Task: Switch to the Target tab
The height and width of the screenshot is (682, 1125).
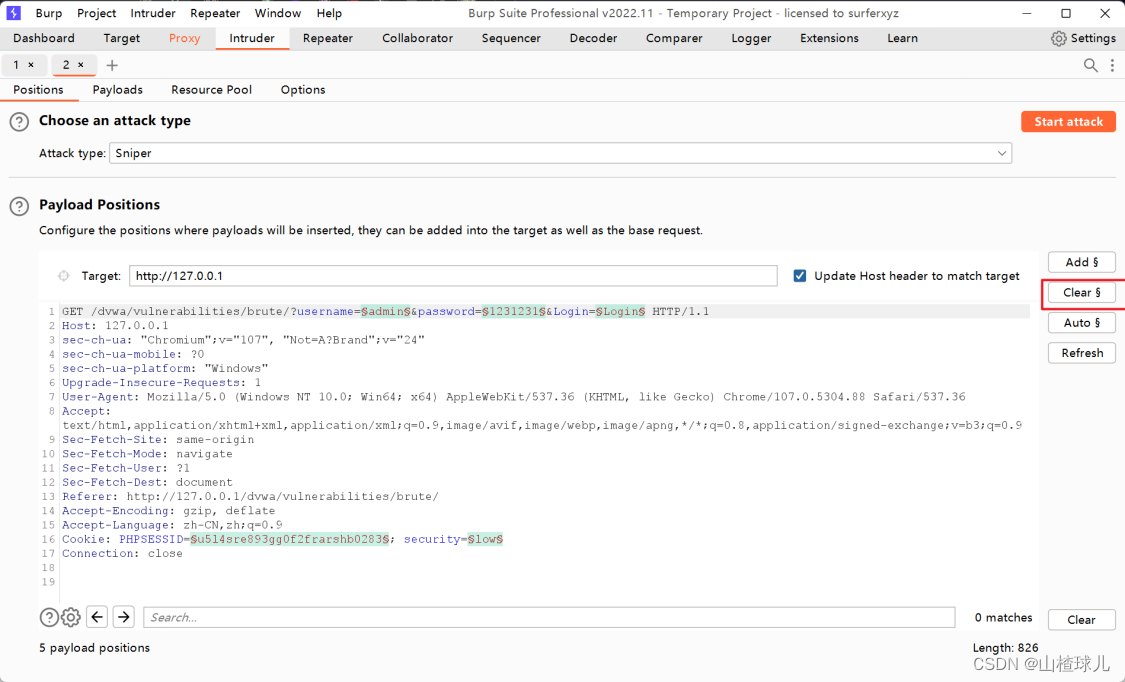Action: coord(121,38)
